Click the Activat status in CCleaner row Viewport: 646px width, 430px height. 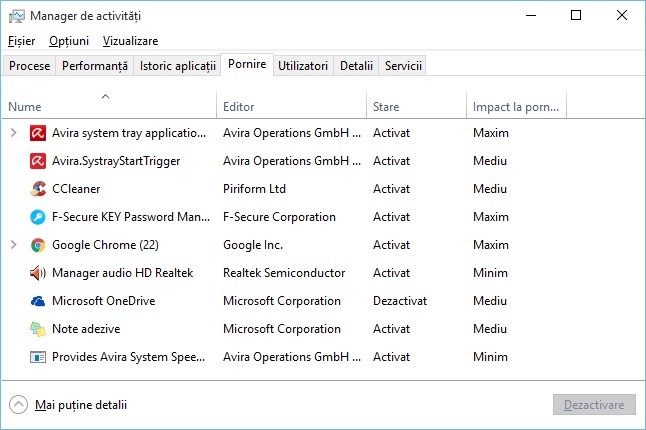click(x=391, y=189)
